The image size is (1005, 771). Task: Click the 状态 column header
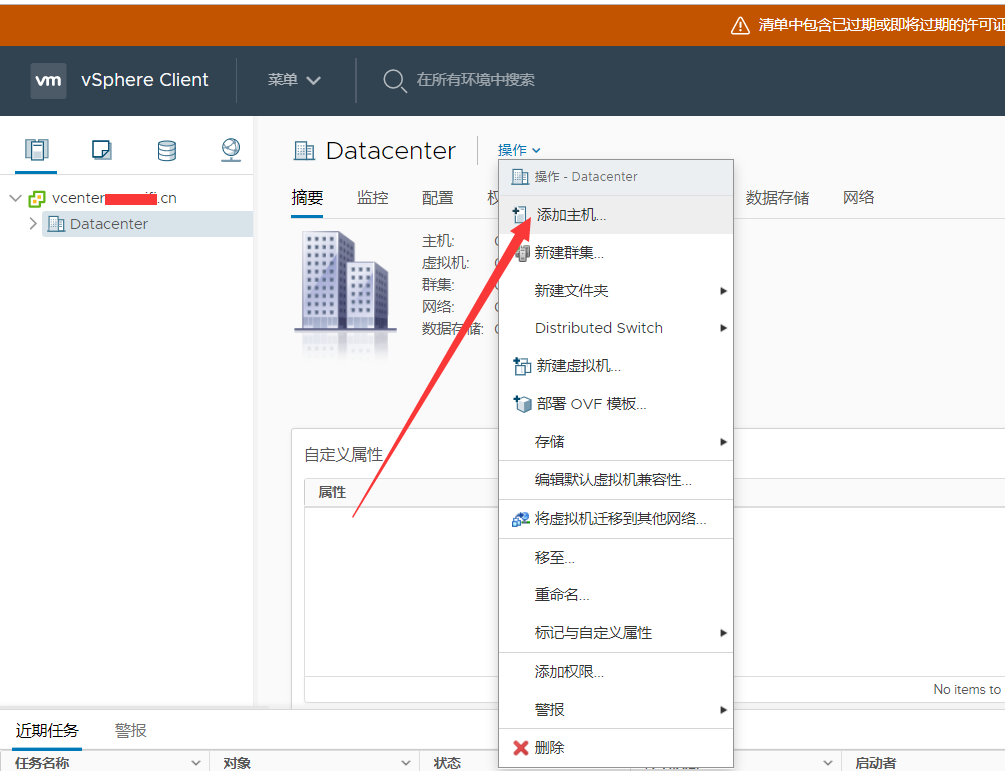point(447,763)
